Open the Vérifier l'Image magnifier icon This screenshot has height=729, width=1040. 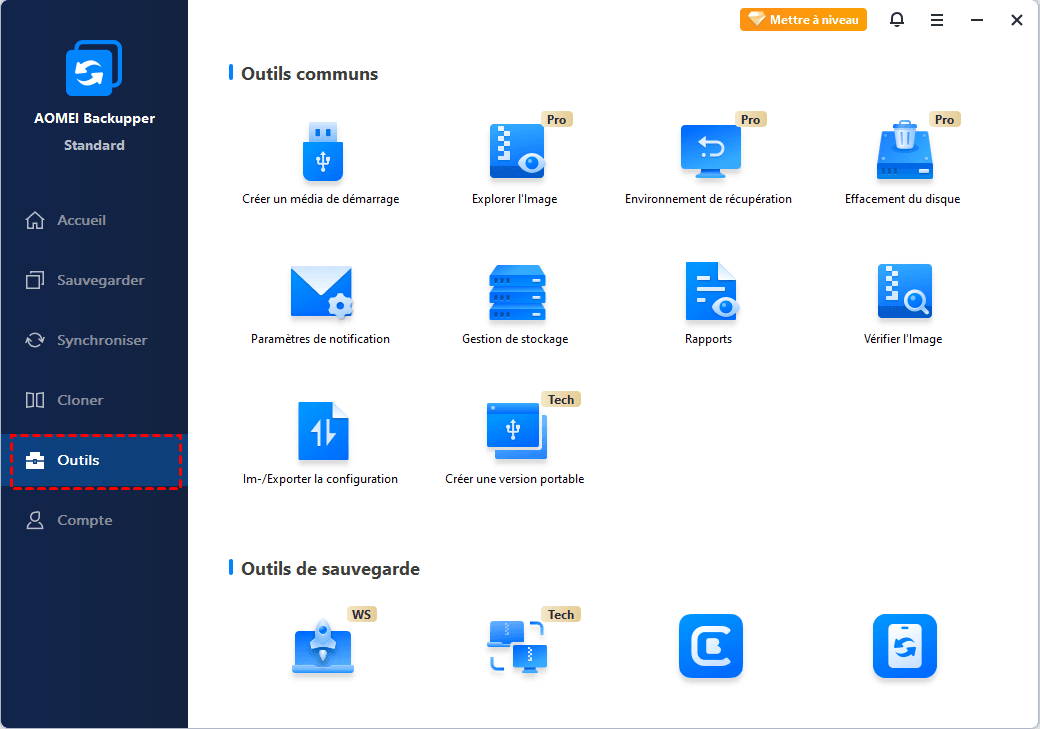click(x=905, y=291)
